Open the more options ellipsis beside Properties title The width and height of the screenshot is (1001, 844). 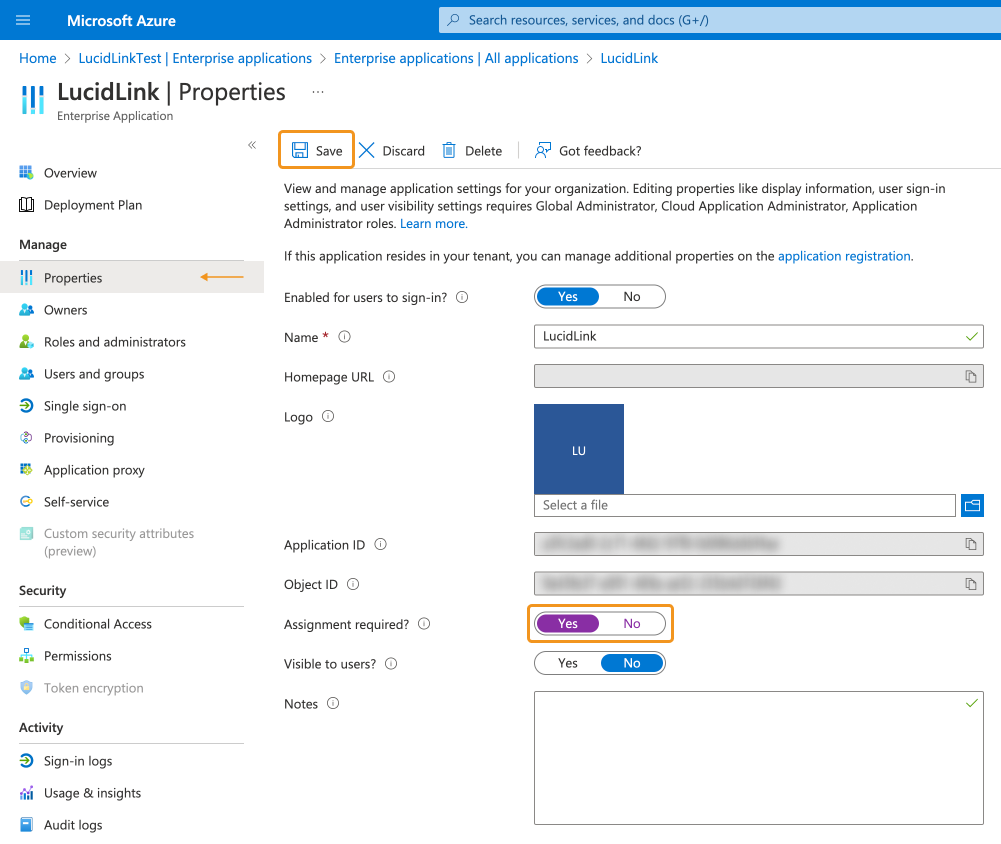point(318,92)
